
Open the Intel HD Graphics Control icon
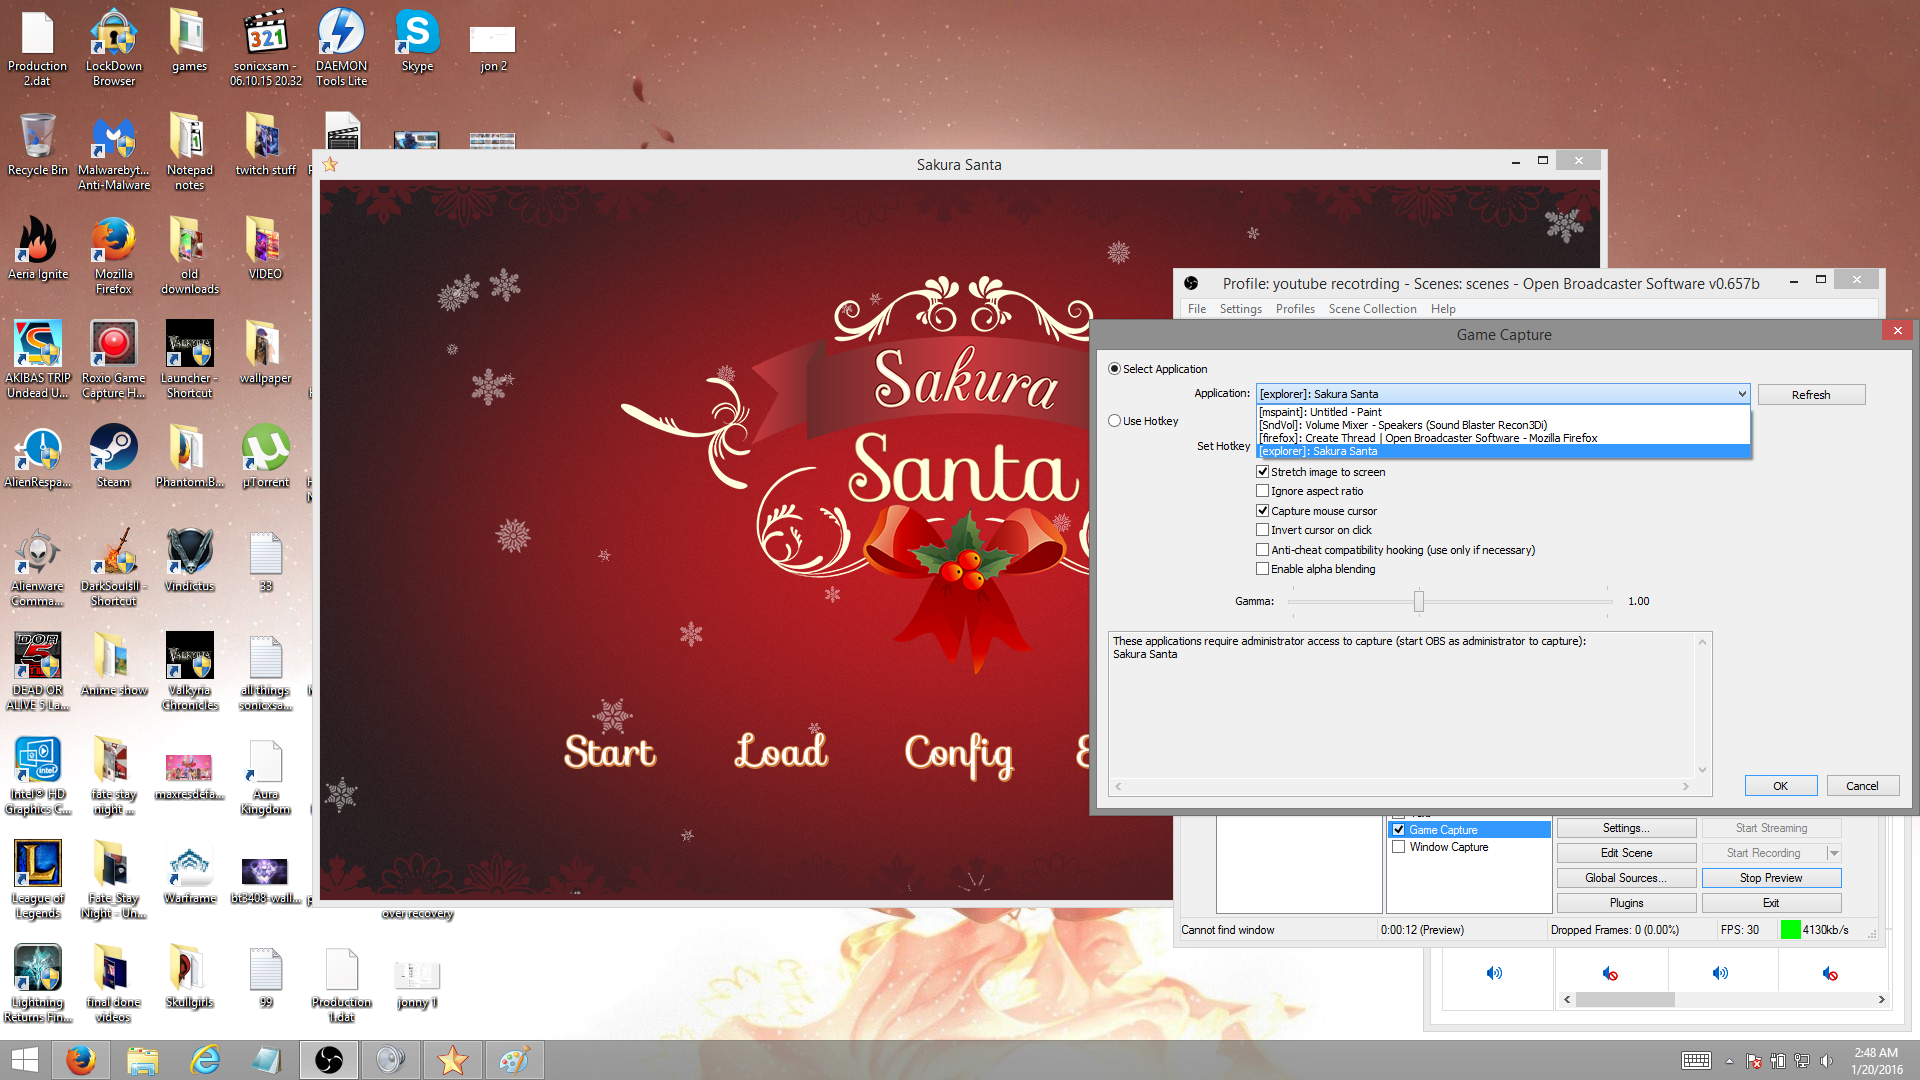tap(38, 775)
